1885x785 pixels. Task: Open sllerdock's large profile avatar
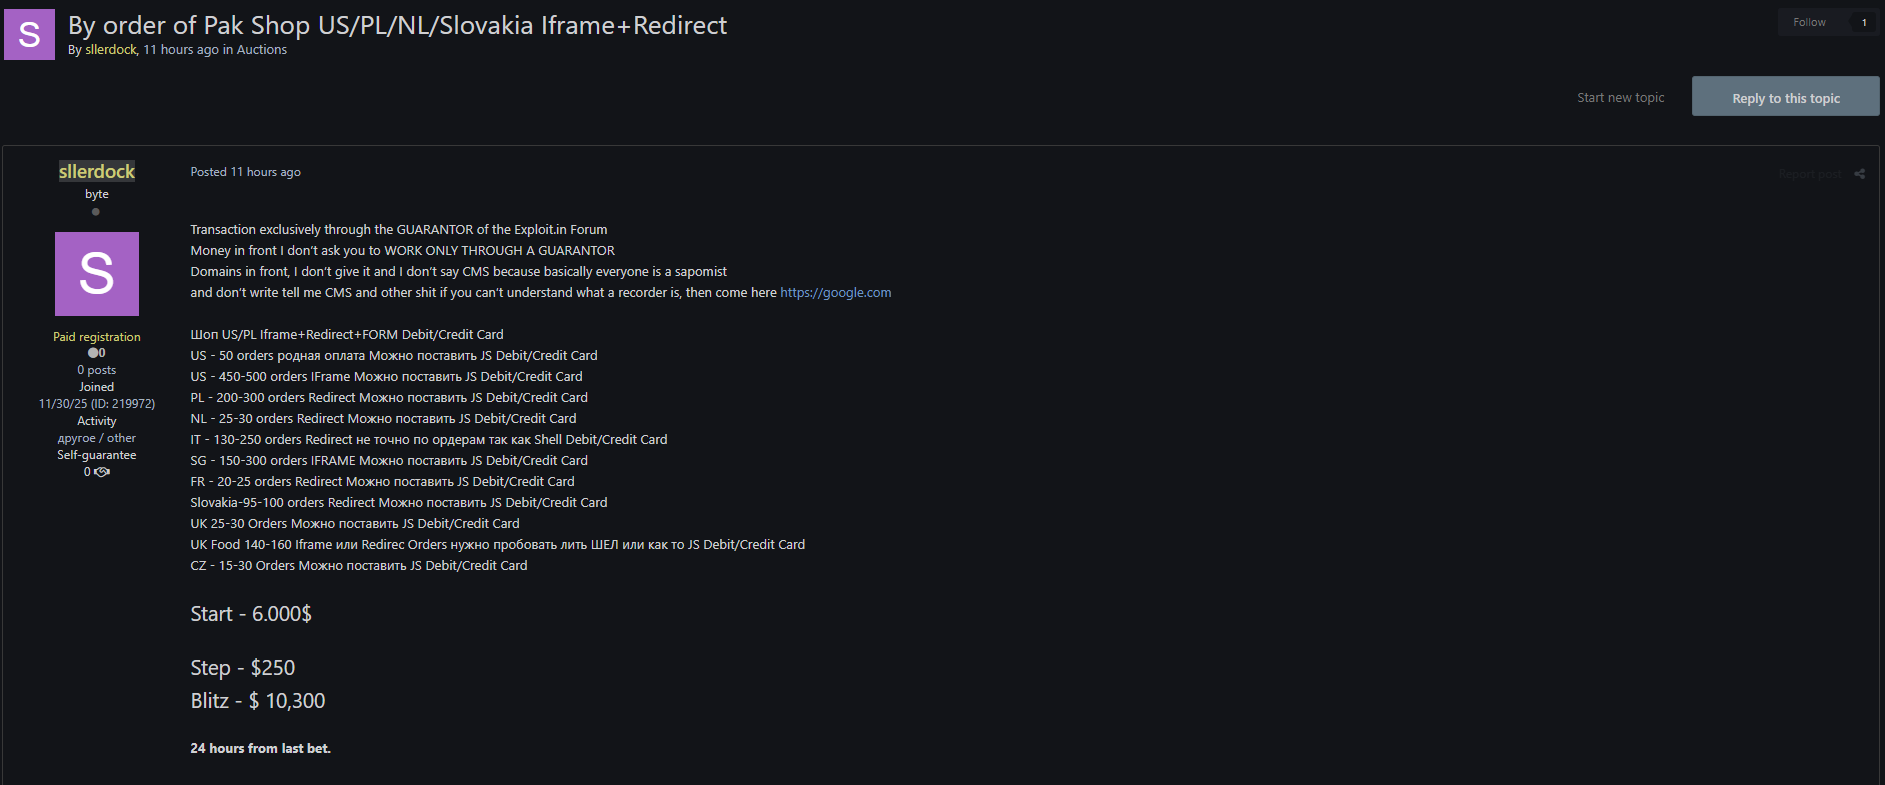coord(97,274)
